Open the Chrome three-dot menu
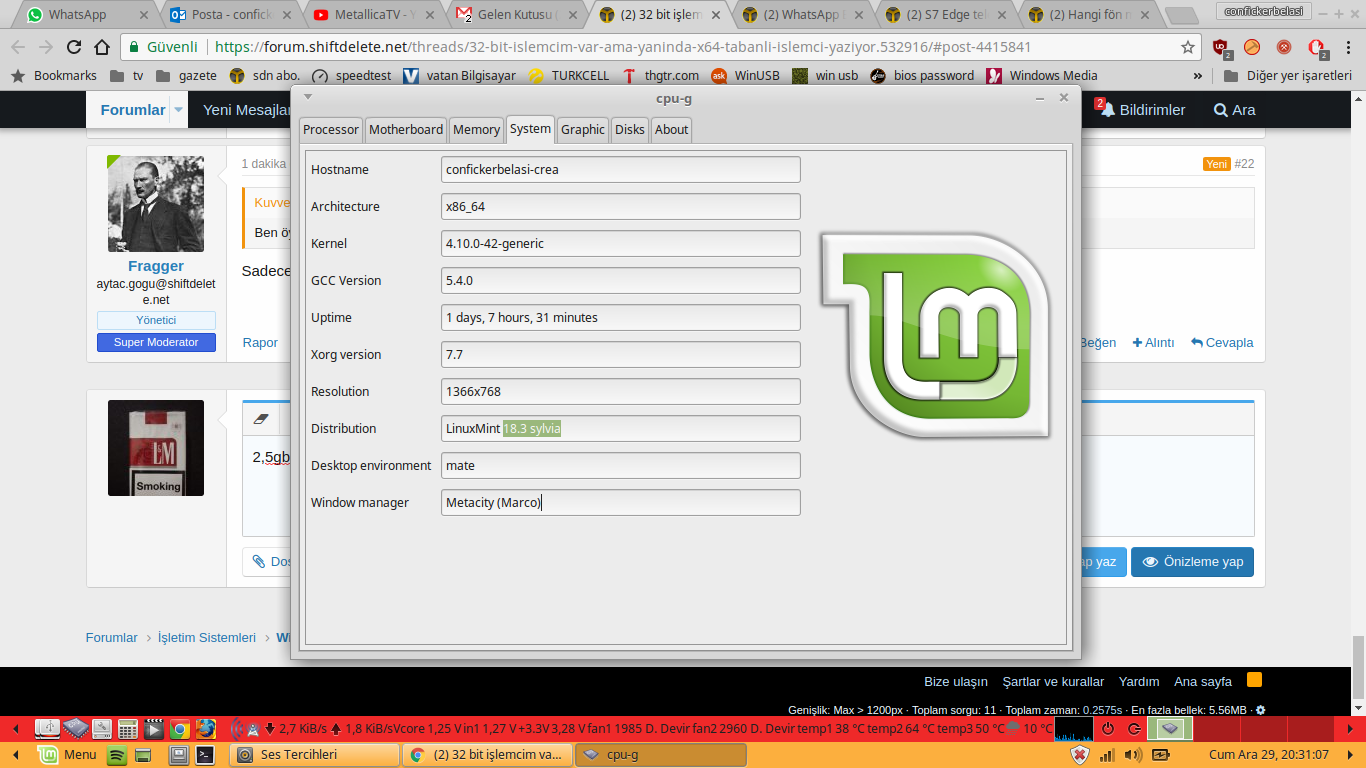 [x=1346, y=47]
